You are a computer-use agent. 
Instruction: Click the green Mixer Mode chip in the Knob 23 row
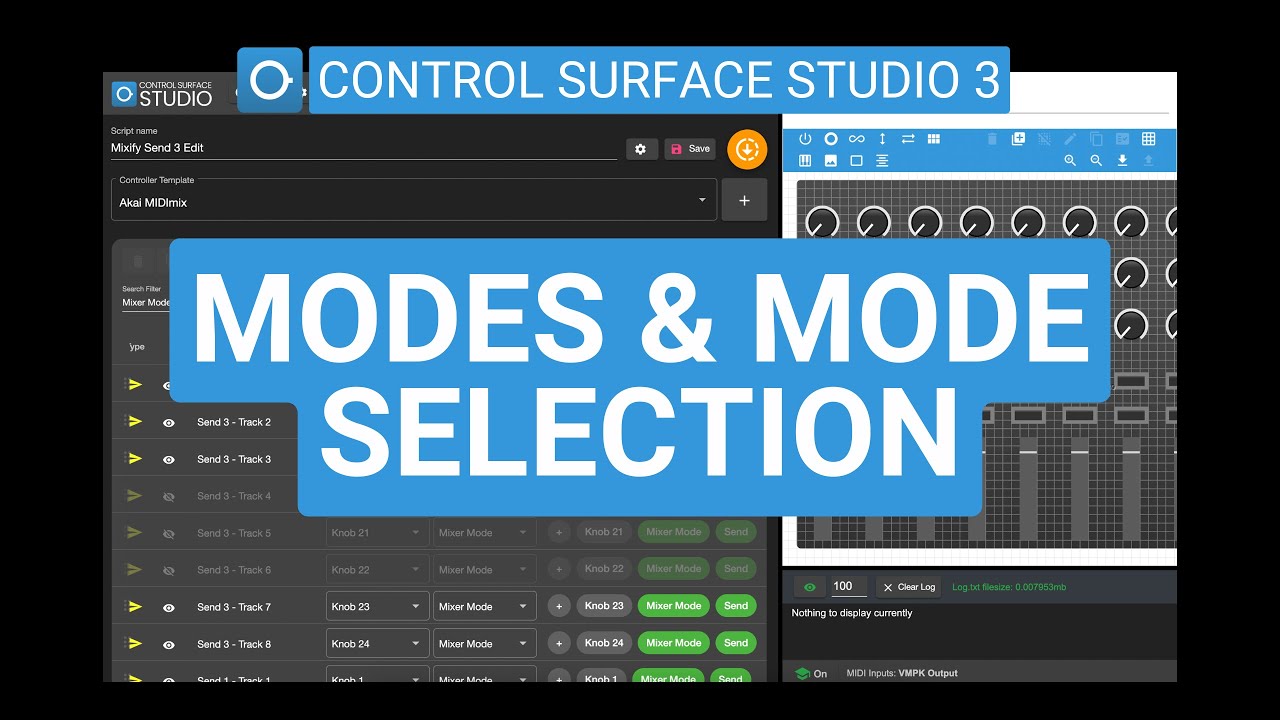pyautogui.click(x=673, y=606)
